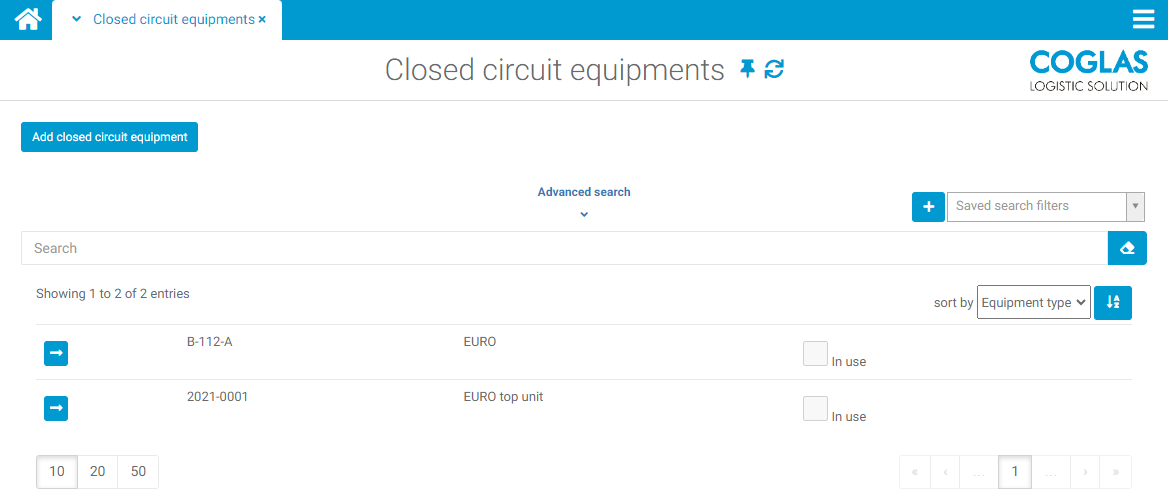Toggle In use for EURO top unit
The width and height of the screenshot is (1168, 499).
(x=815, y=409)
